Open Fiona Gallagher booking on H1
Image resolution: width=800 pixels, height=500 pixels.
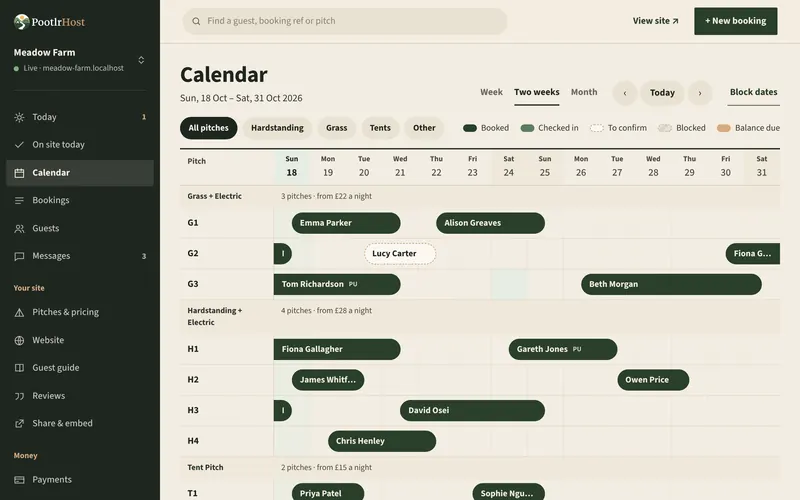[x=337, y=349]
